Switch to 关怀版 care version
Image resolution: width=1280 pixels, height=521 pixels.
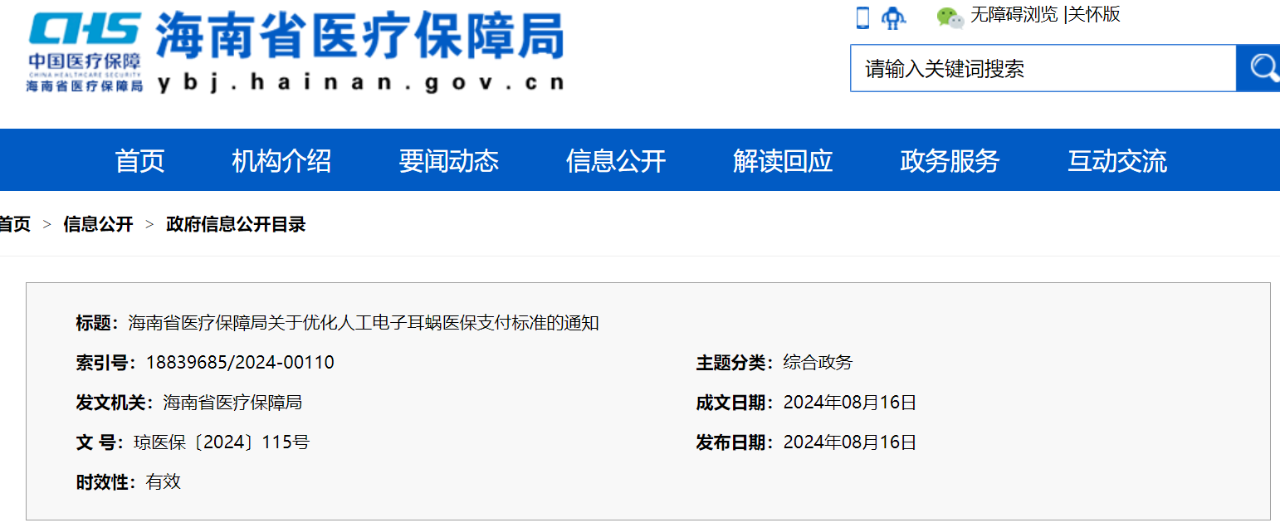(x=1094, y=15)
